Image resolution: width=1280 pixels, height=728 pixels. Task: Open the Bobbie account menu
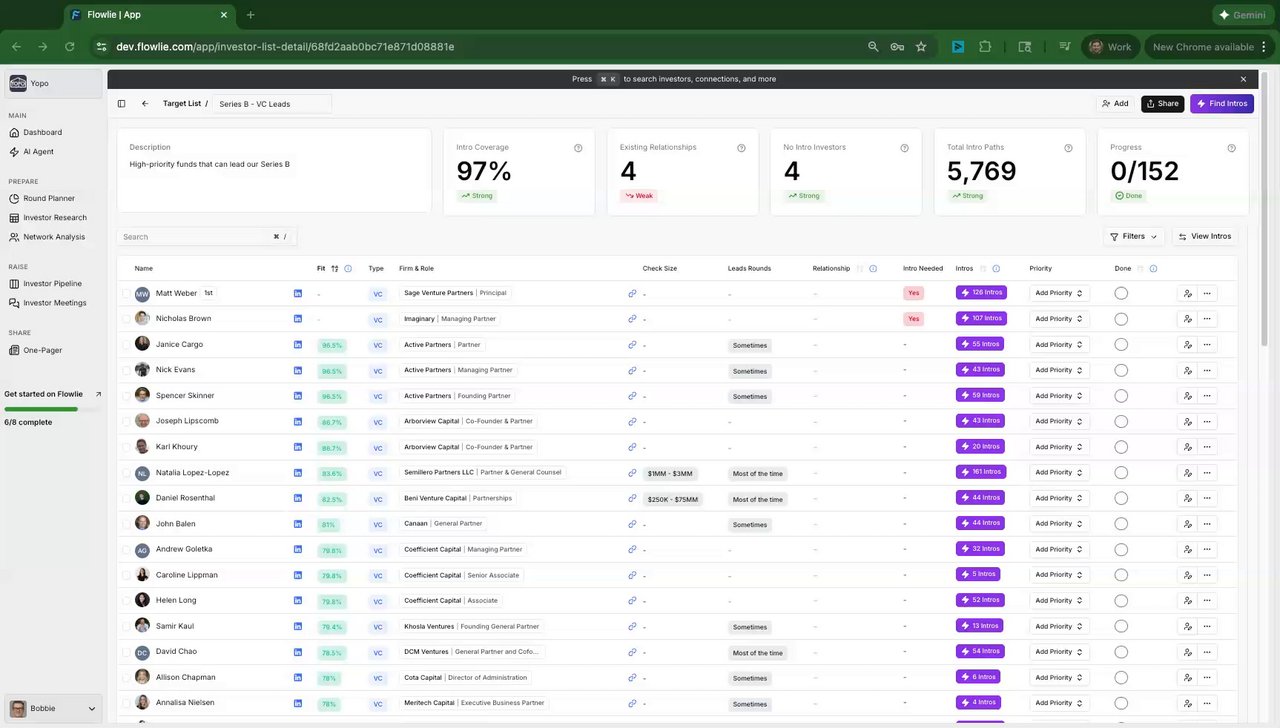[53, 709]
